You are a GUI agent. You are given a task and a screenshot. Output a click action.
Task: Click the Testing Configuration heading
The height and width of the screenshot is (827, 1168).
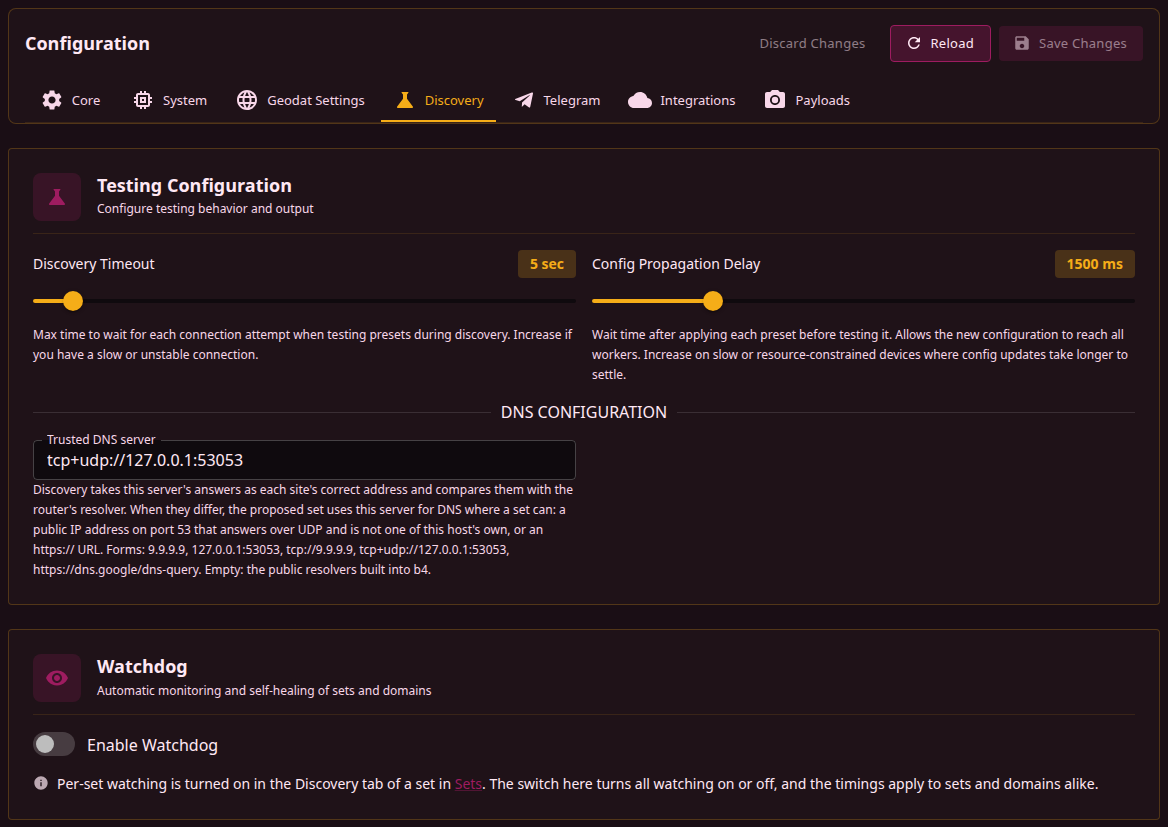point(194,185)
